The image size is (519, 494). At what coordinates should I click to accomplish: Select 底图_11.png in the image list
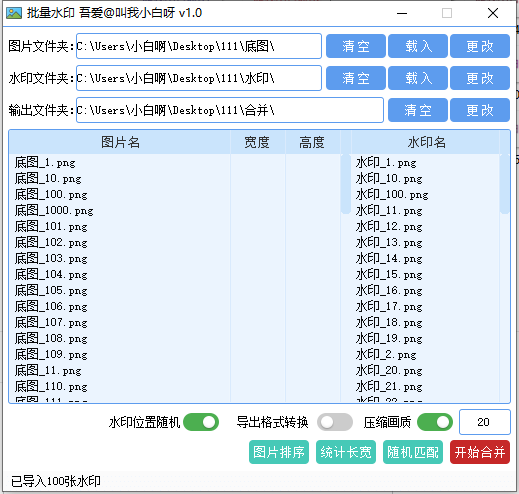click(x=120, y=371)
